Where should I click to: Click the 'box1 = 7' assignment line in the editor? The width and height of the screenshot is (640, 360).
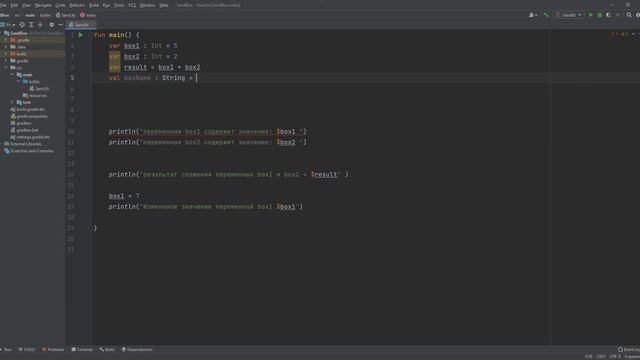point(124,196)
